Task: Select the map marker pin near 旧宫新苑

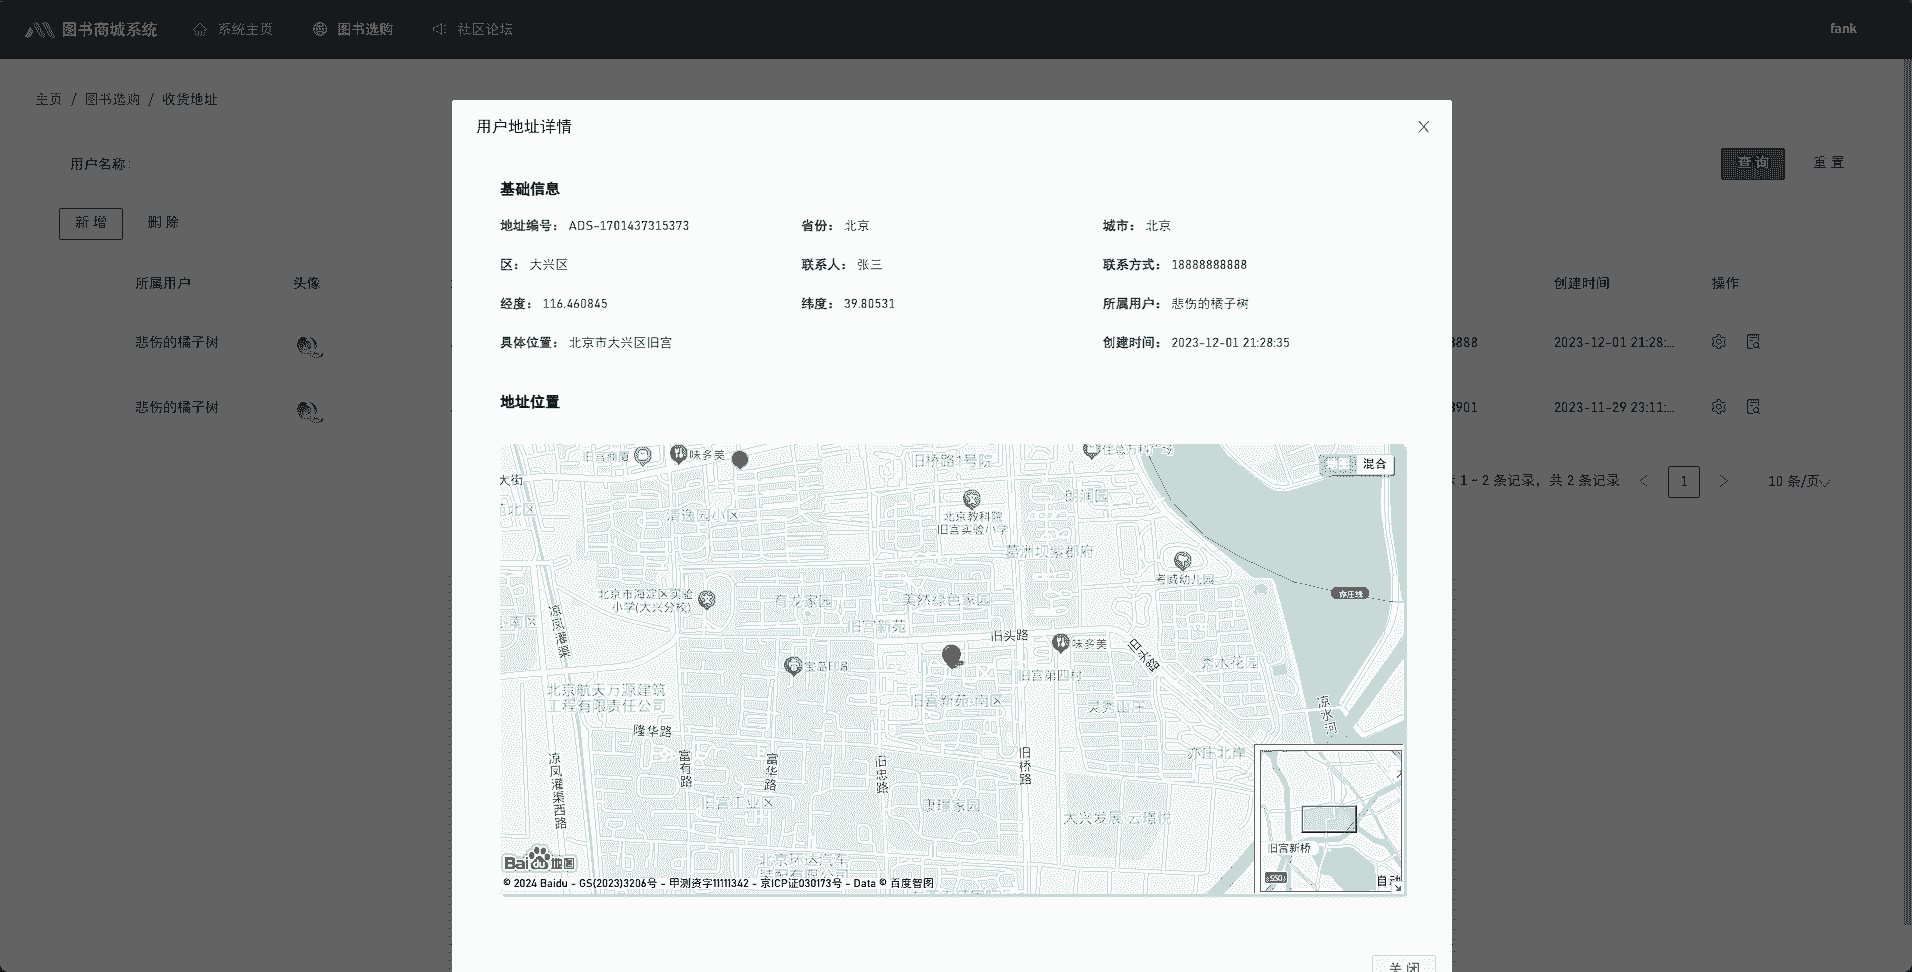Action: [x=952, y=655]
